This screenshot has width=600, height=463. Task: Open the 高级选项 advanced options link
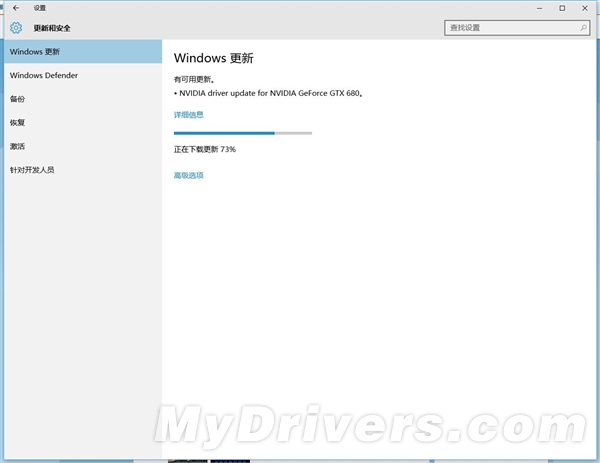click(189, 176)
